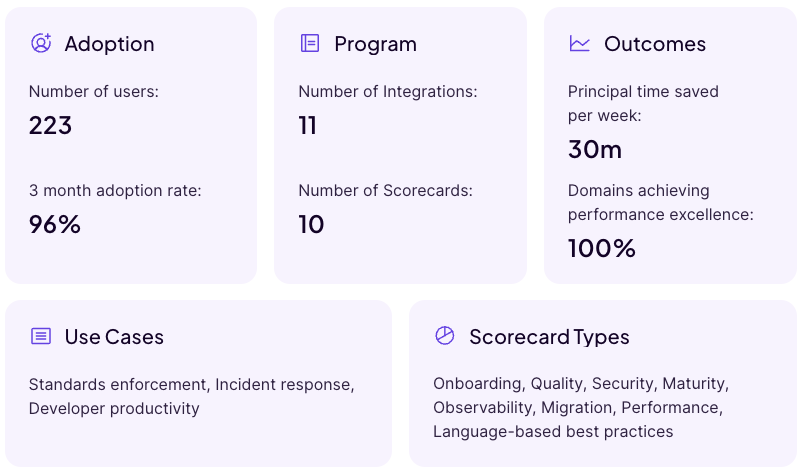
Task: Click the Use Cases heading
Action: coord(114,337)
